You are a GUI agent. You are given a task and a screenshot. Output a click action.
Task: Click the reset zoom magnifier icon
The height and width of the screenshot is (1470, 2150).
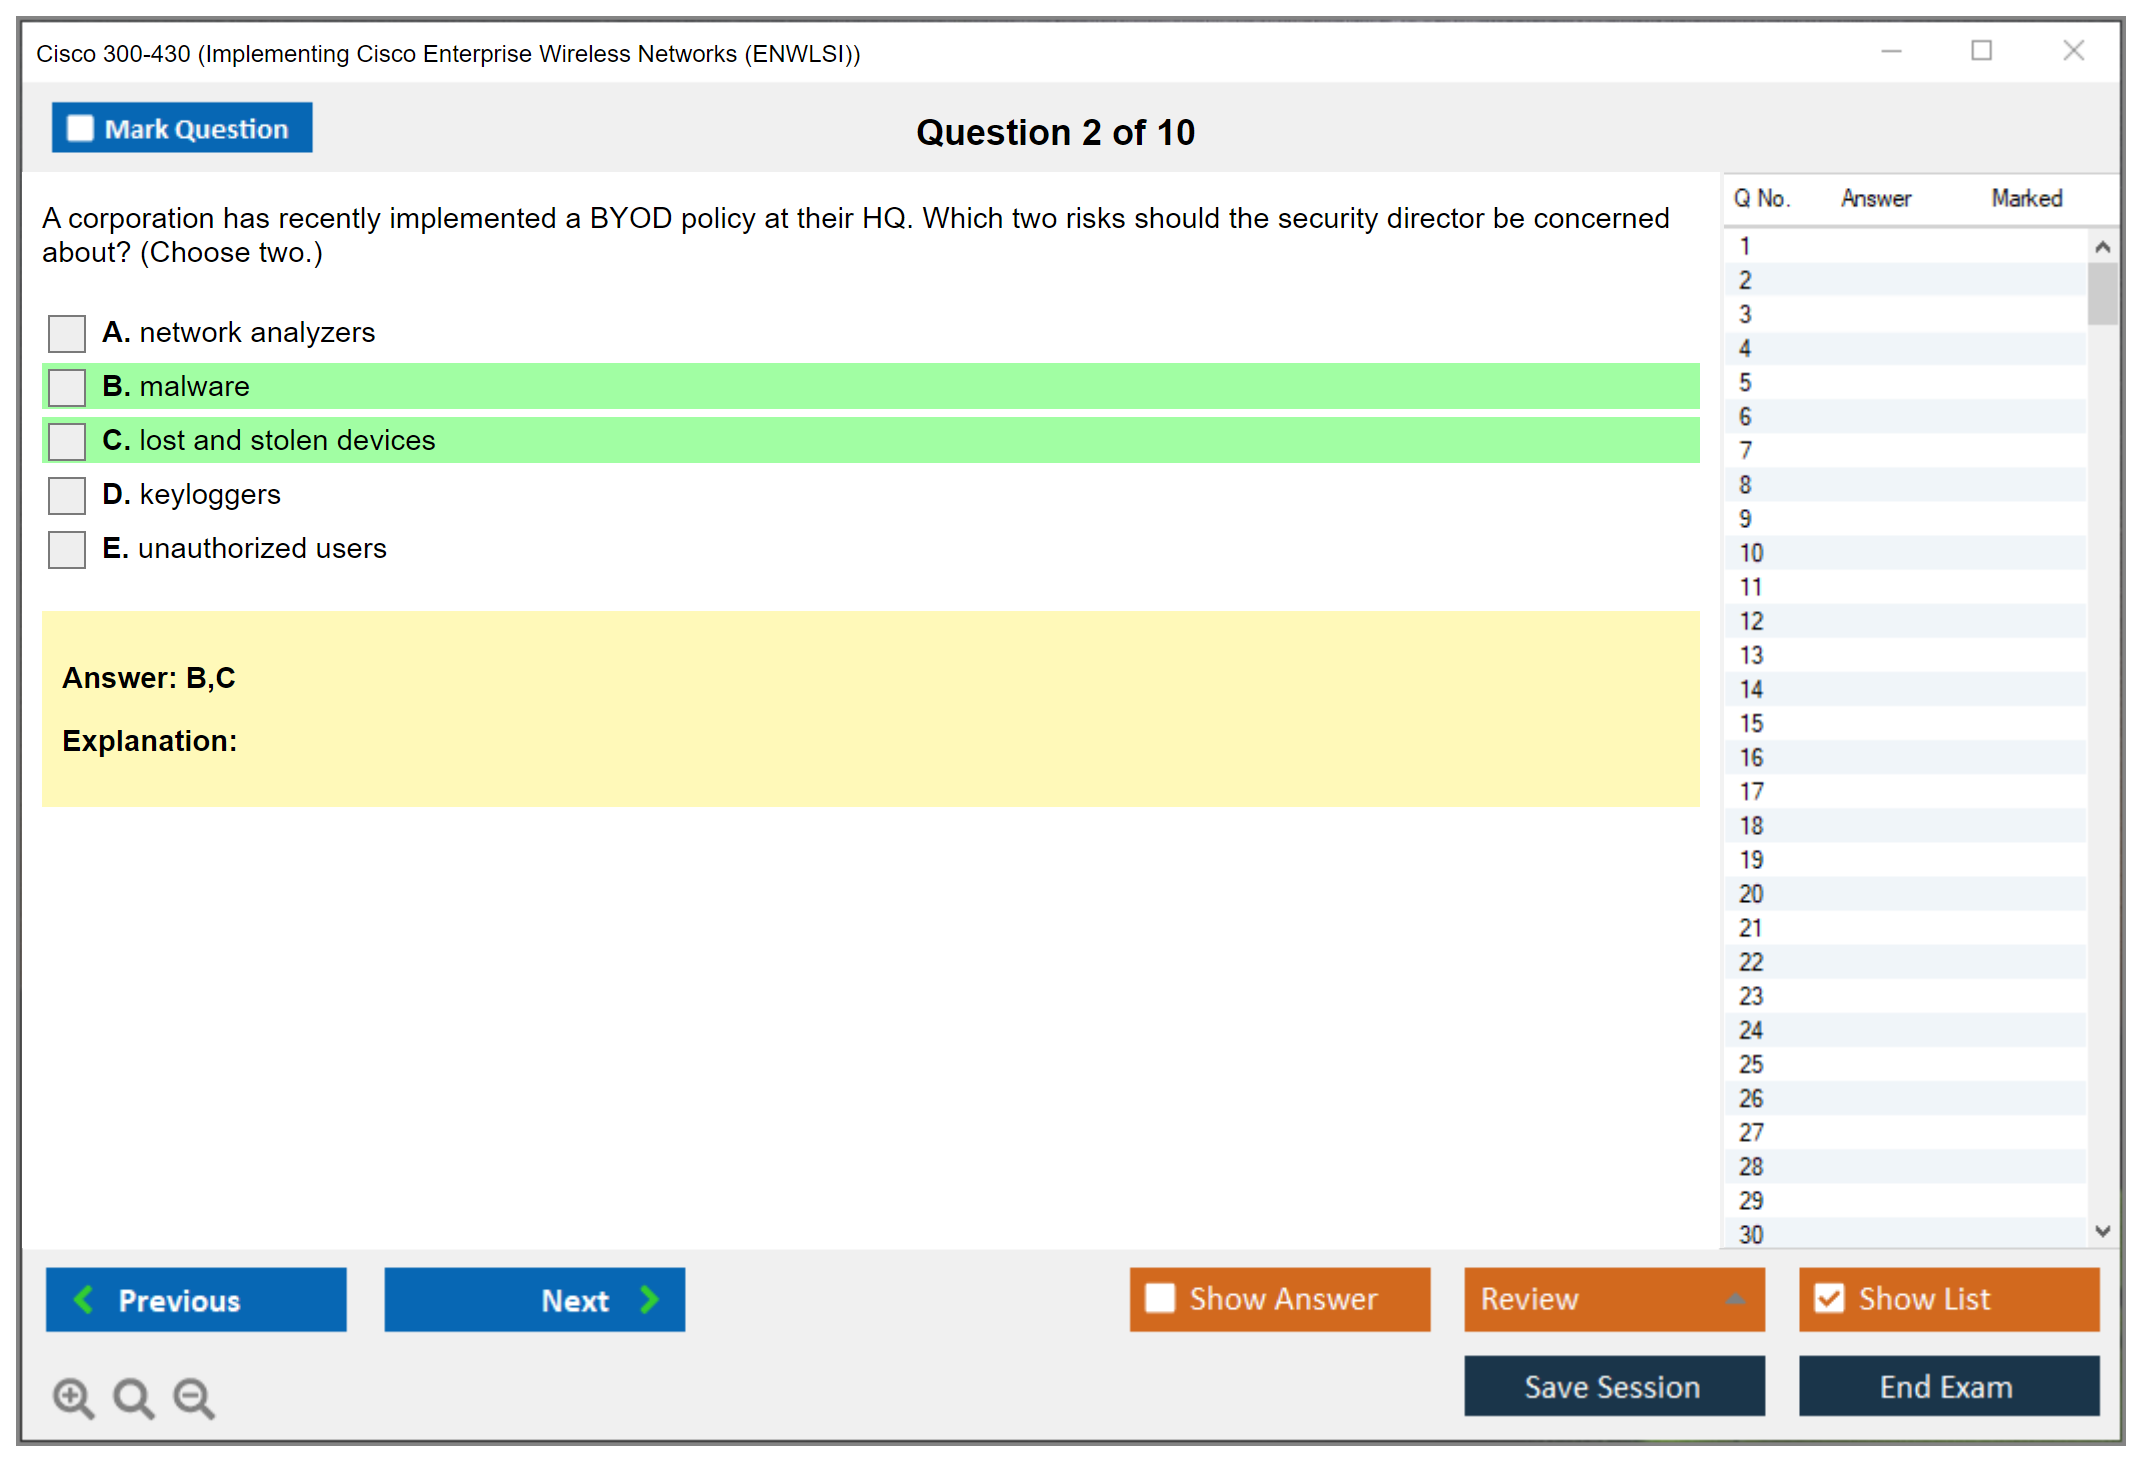133,1397
